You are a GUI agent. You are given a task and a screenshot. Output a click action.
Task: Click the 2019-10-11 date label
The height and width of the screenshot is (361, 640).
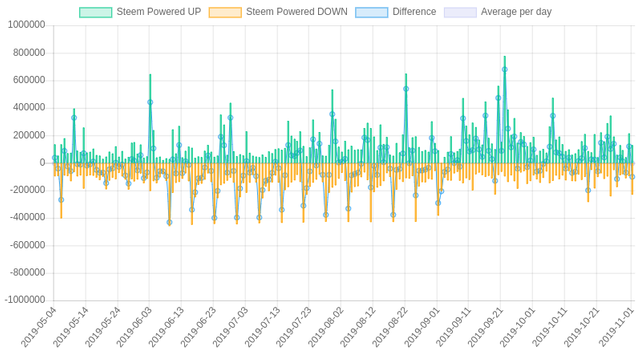coord(550,328)
